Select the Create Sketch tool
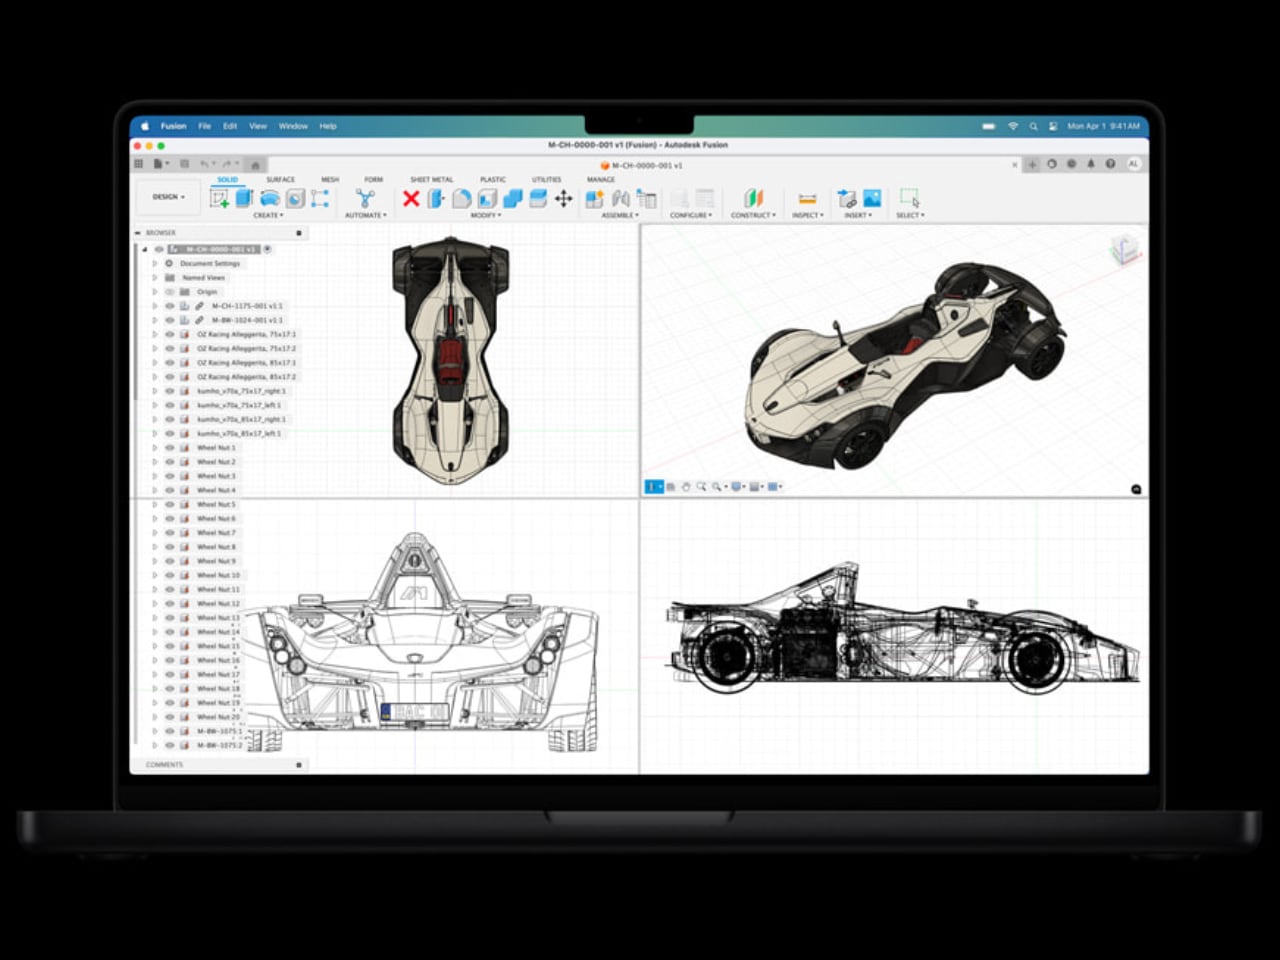The width and height of the screenshot is (1280, 960). coord(219,198)
